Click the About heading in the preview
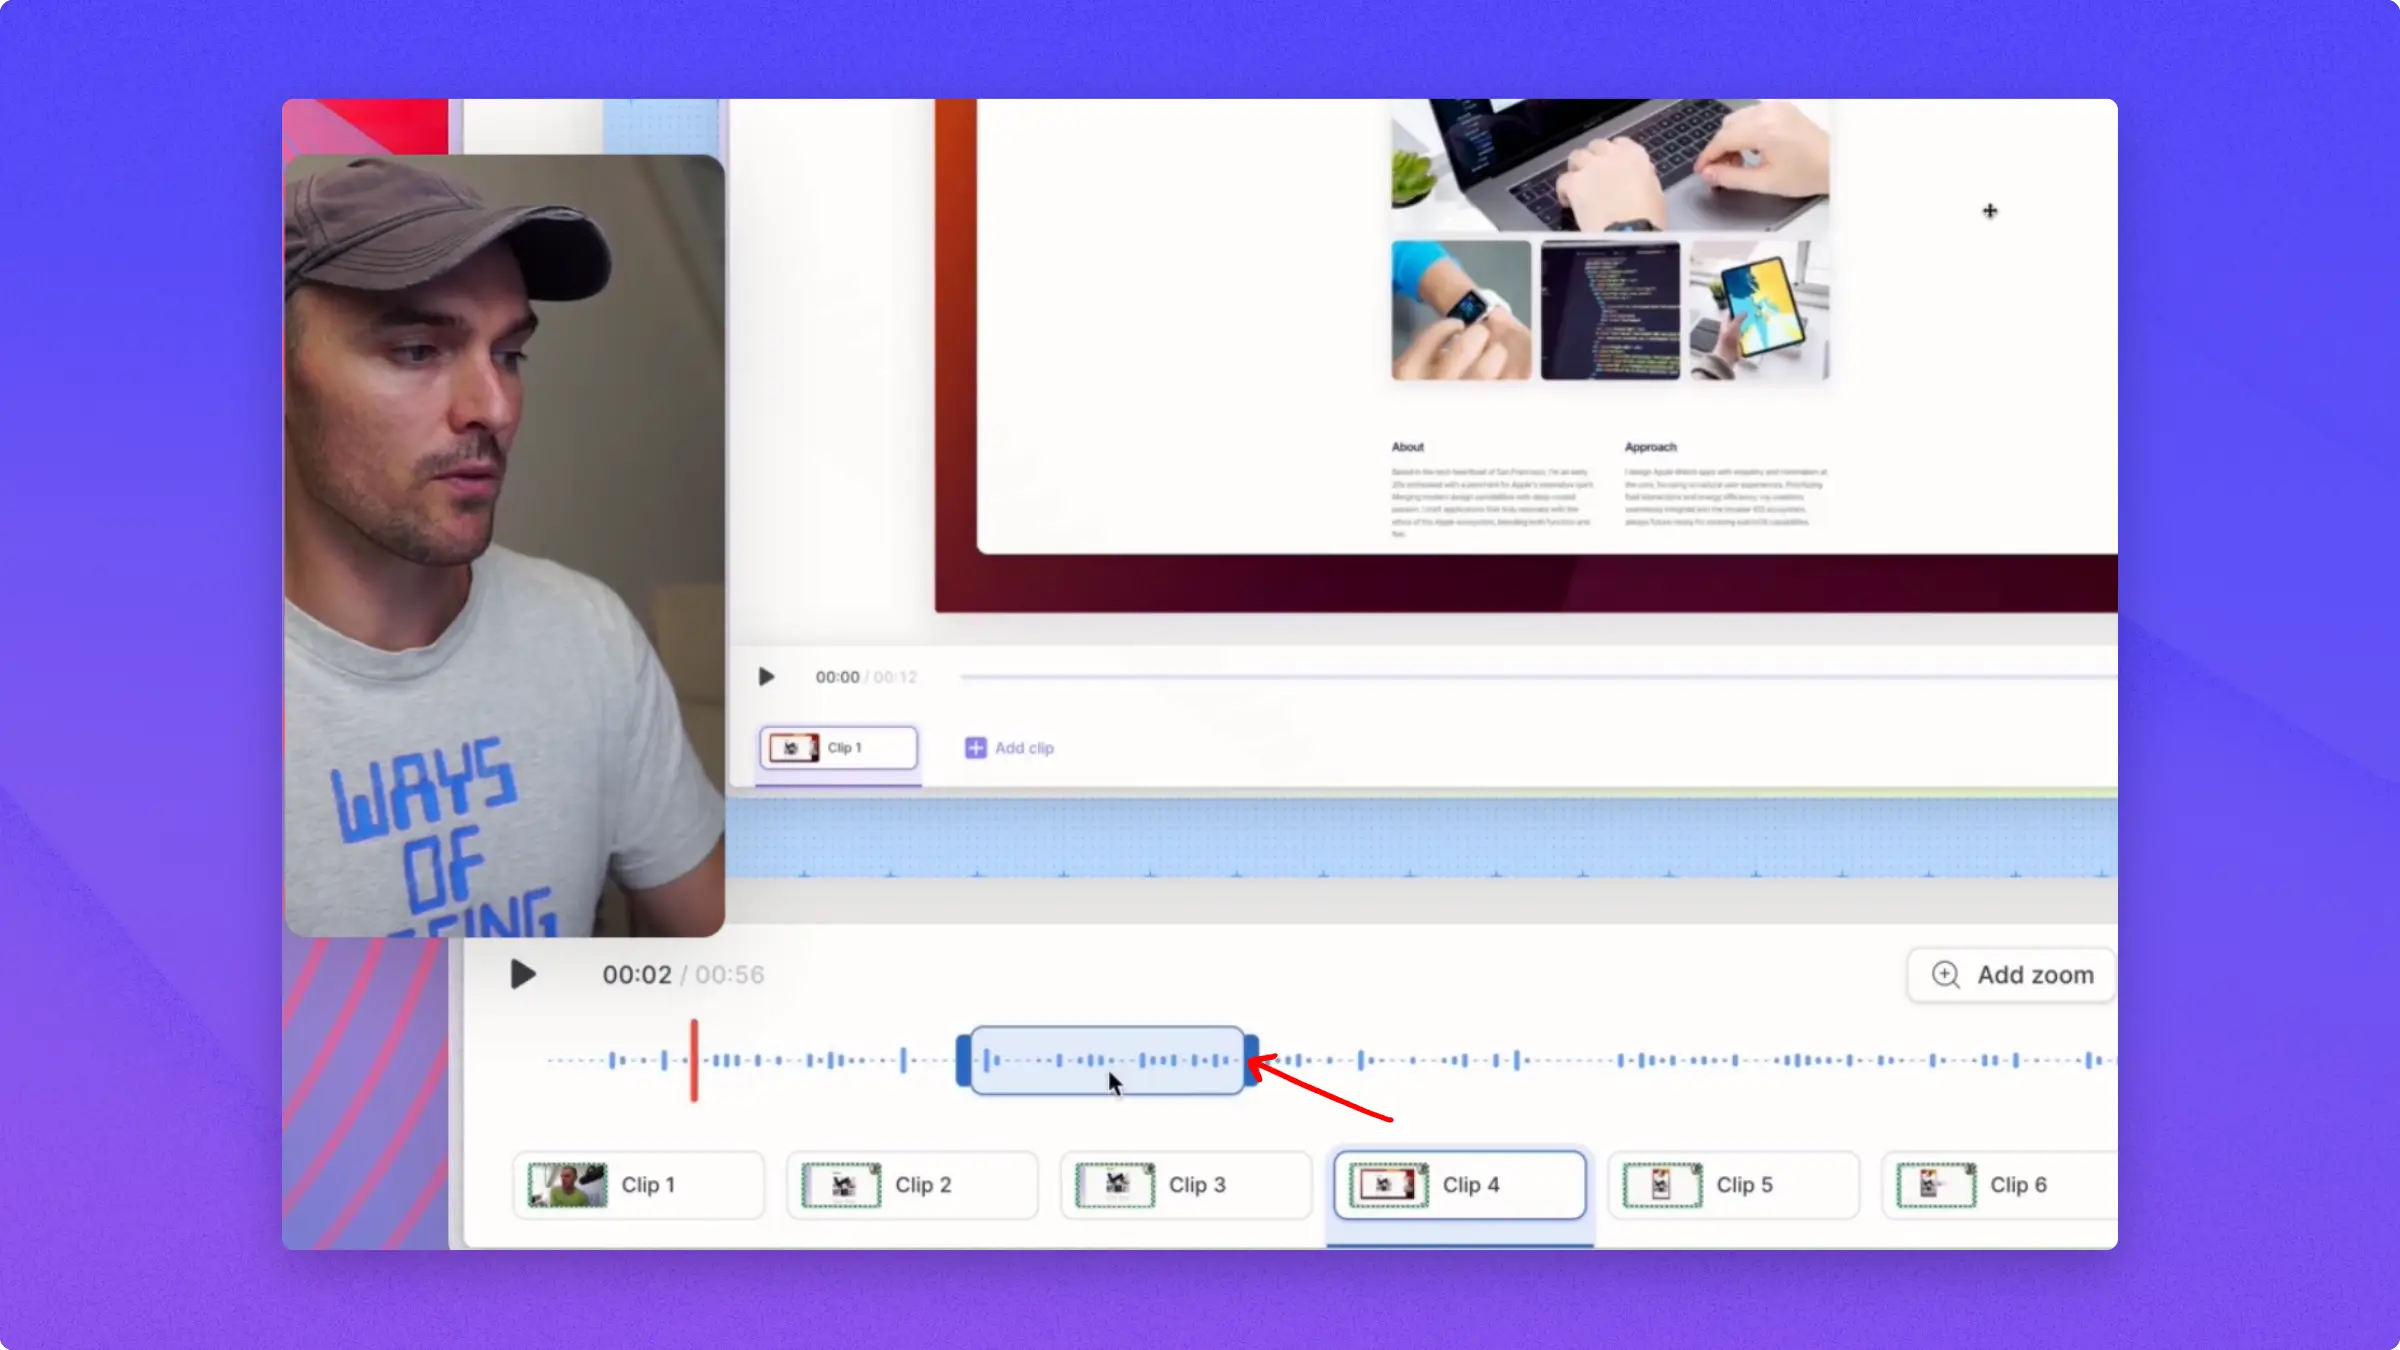2400x1350 pixels. tap(1407, 447)
